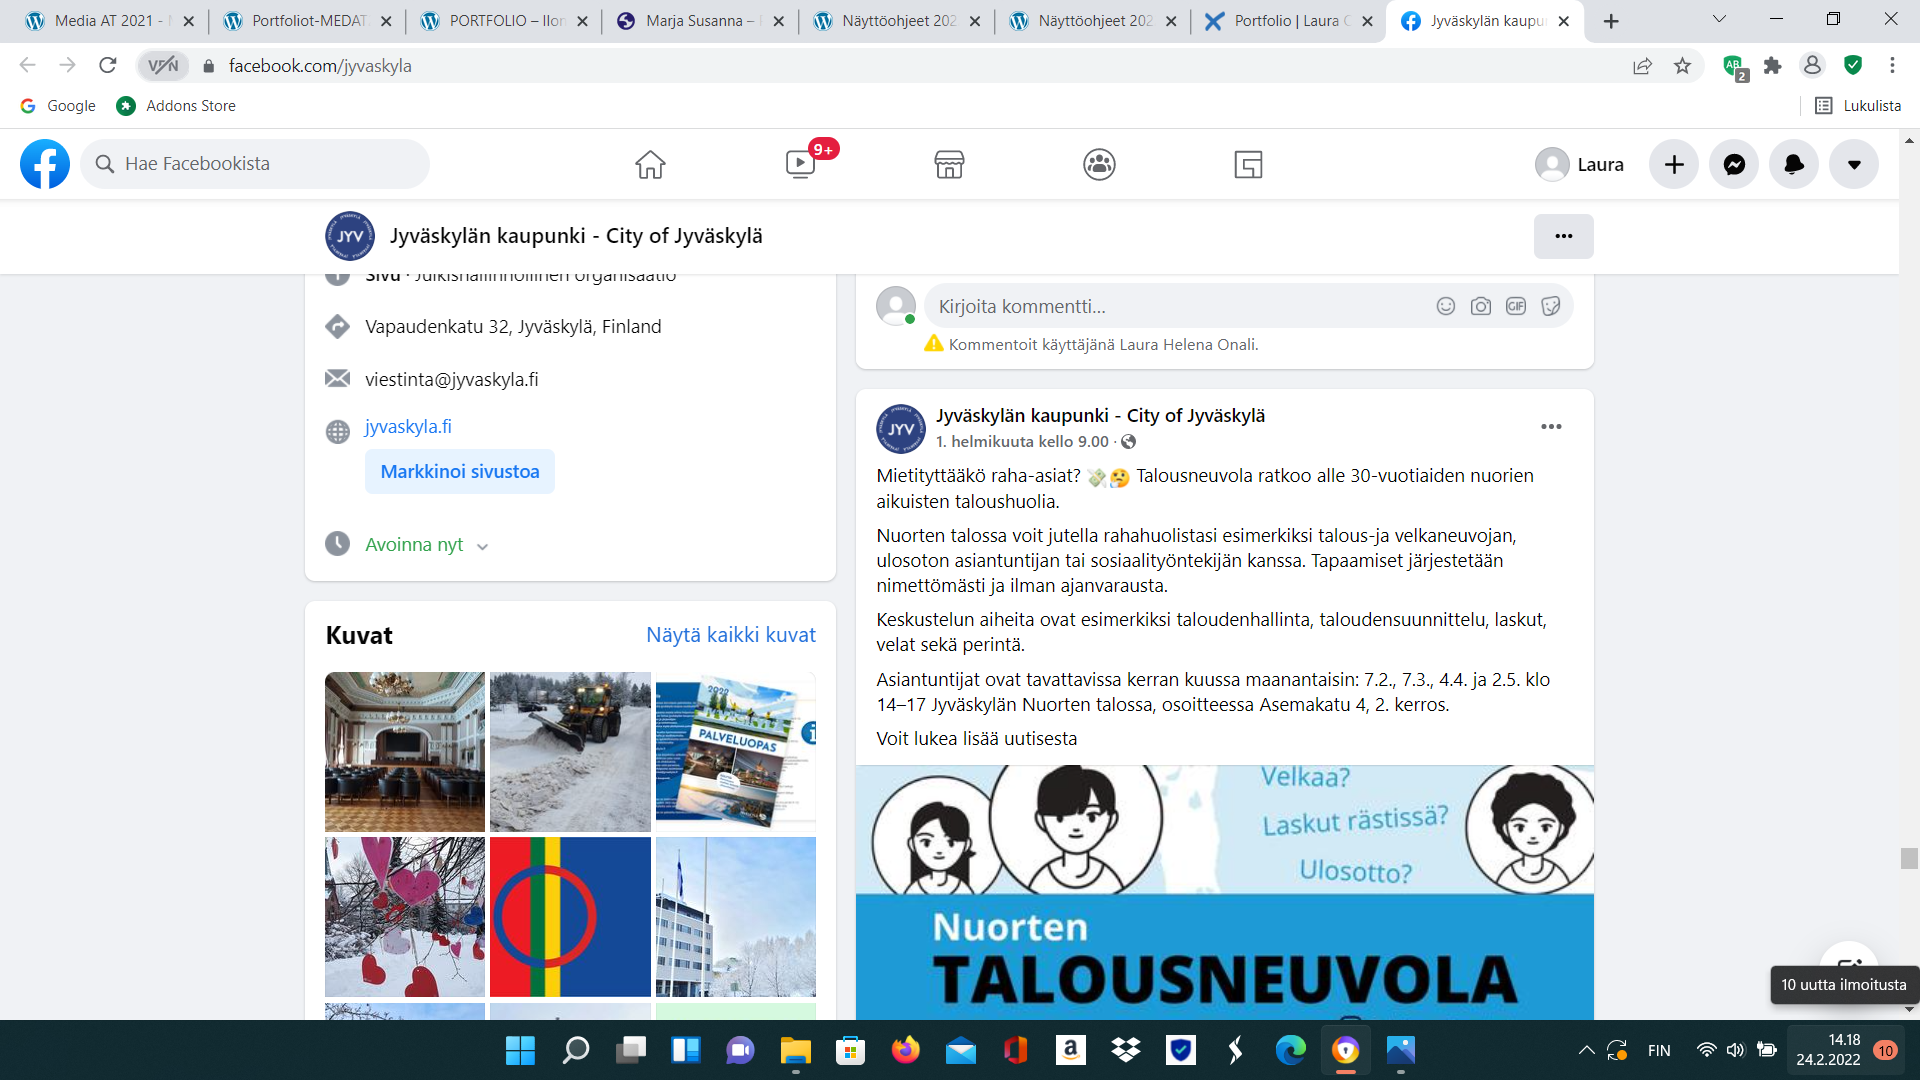Click the 10 uutta ilmoitusta popup

(x=1844, y=985)
